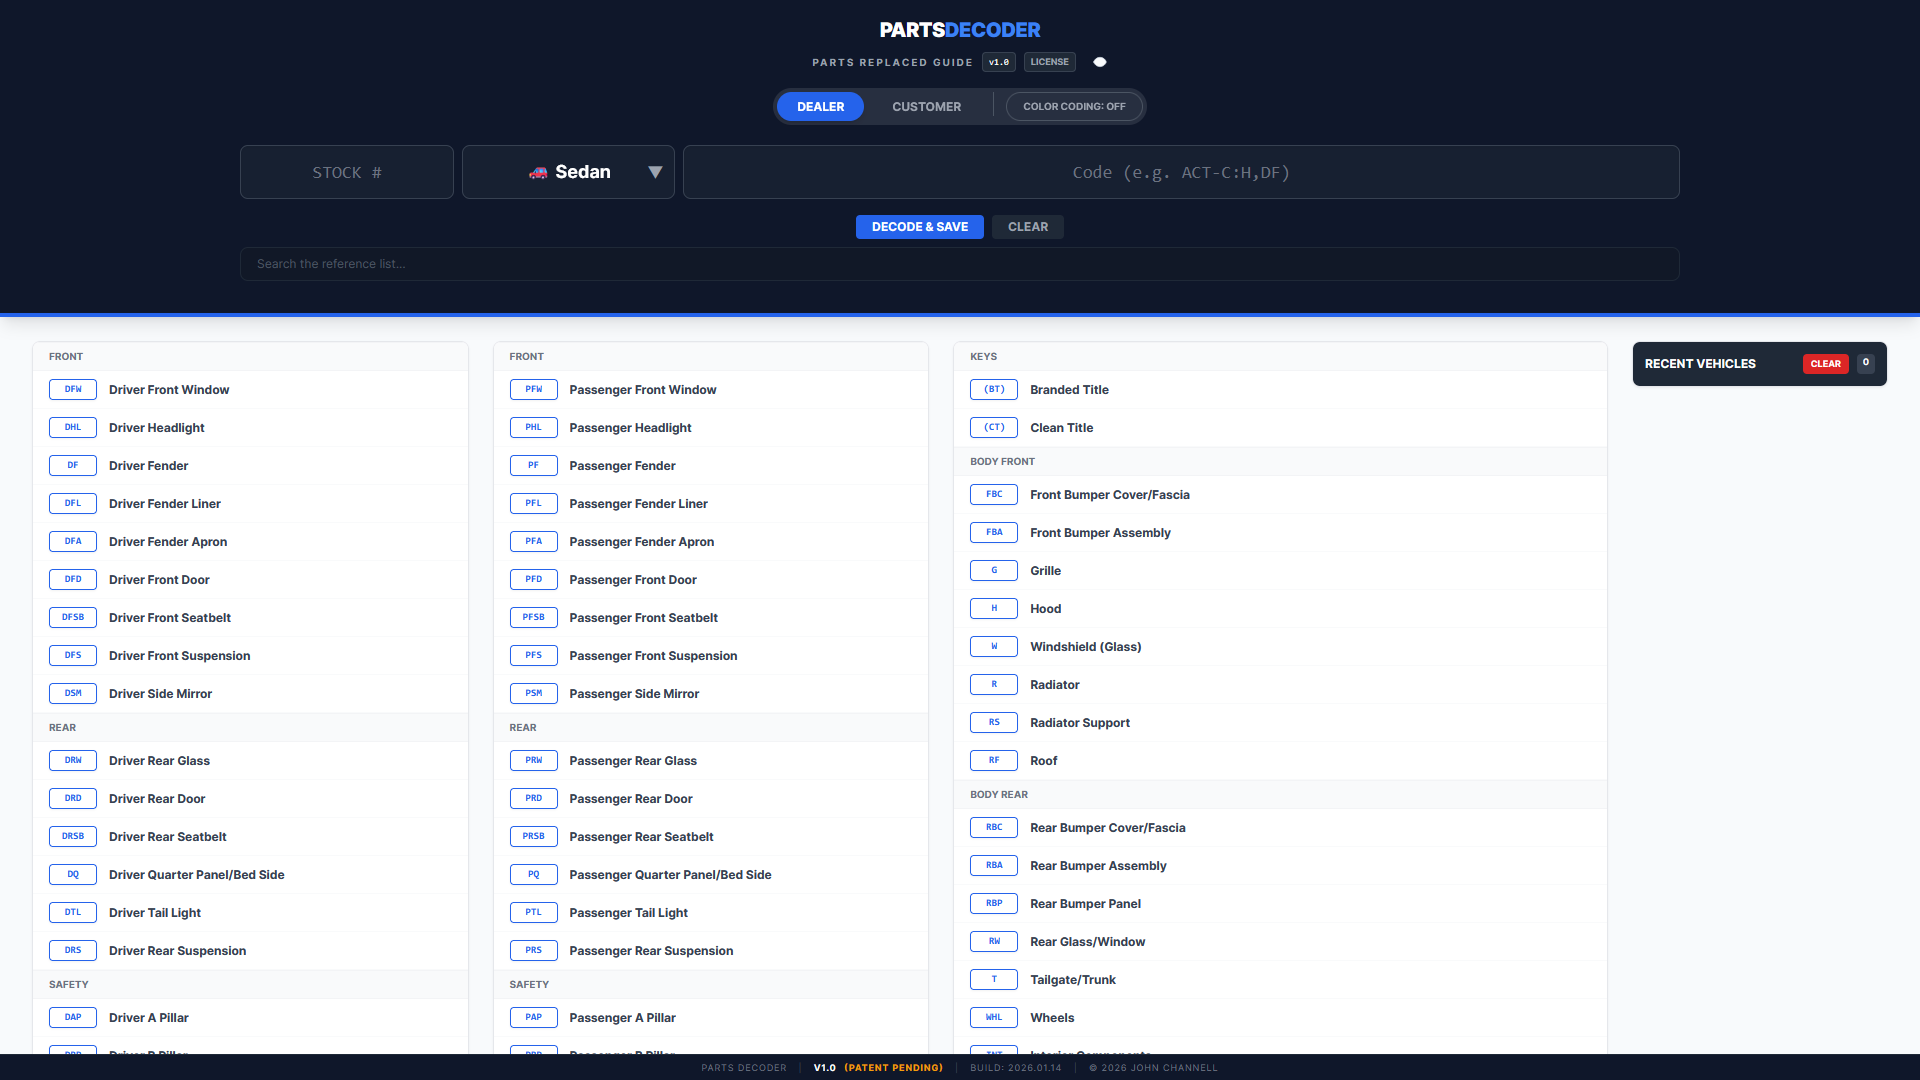Click the PFW Passenger Front Window badge
This screenshot has height=1080, width=1920.
[x=533, y=389]
